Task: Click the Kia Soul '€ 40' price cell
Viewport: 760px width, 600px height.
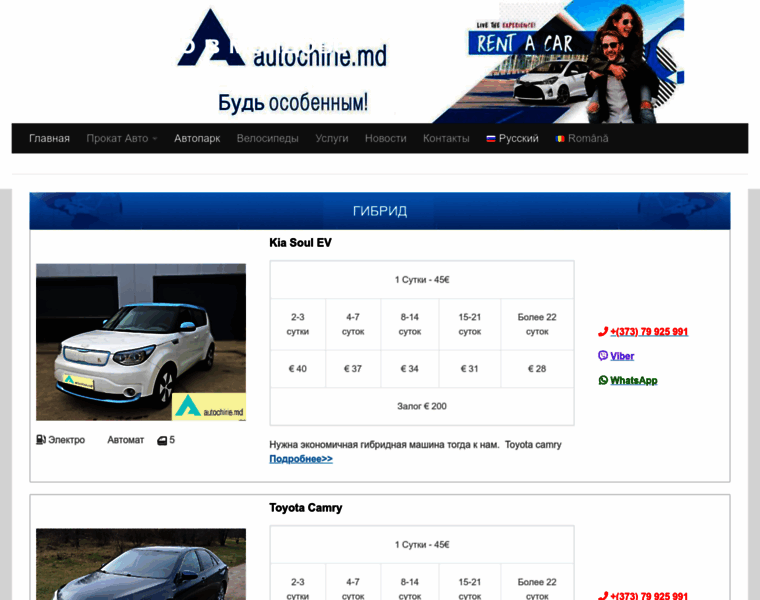Action: point(298,369)
